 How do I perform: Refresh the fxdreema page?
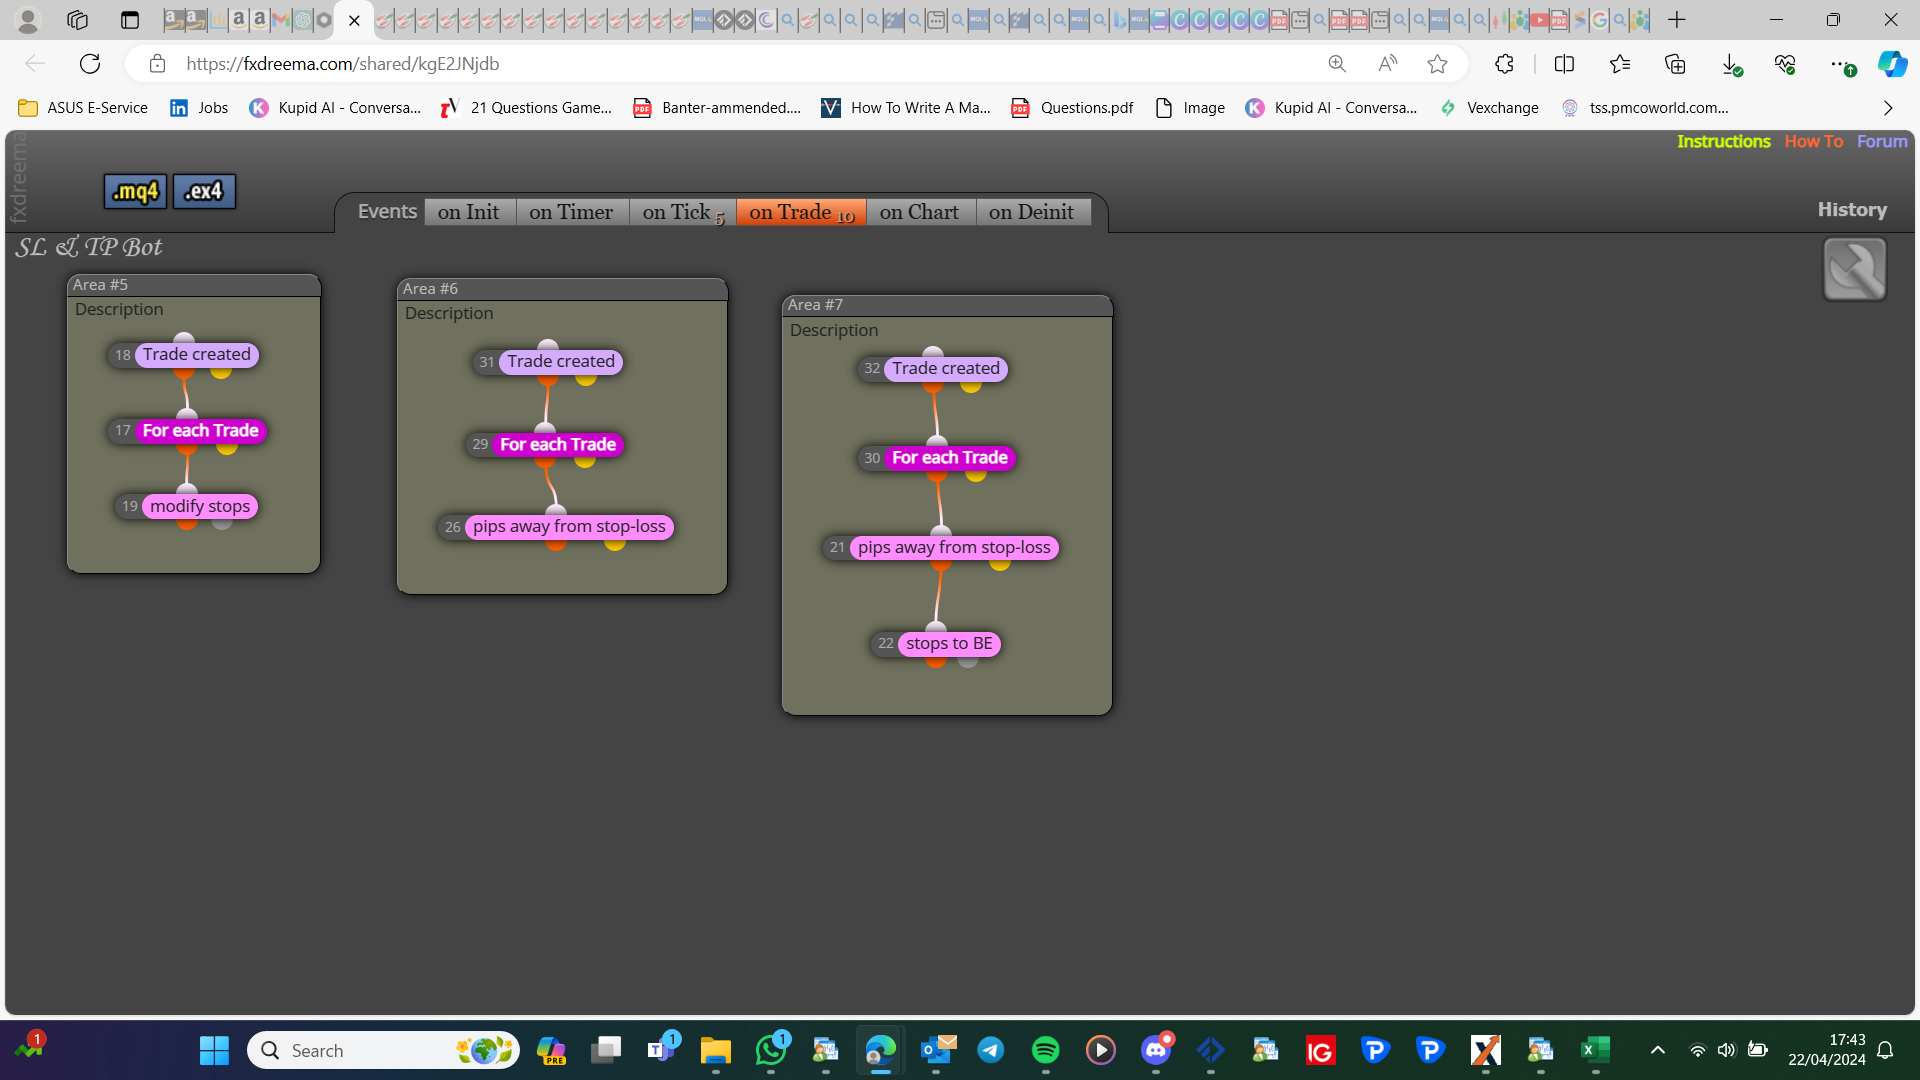pos(90,64)
